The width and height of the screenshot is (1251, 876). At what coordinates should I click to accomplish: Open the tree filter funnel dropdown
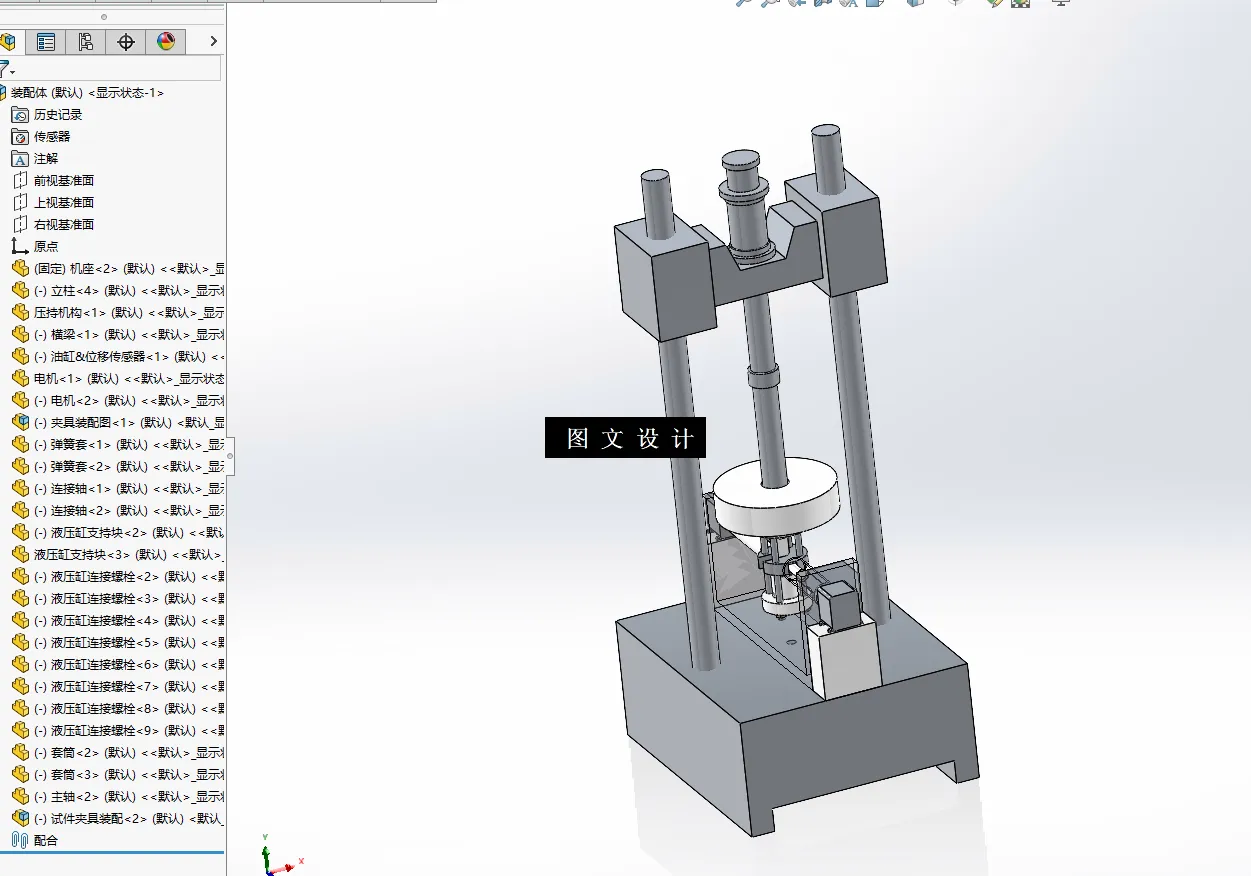[x=6, y=69]
